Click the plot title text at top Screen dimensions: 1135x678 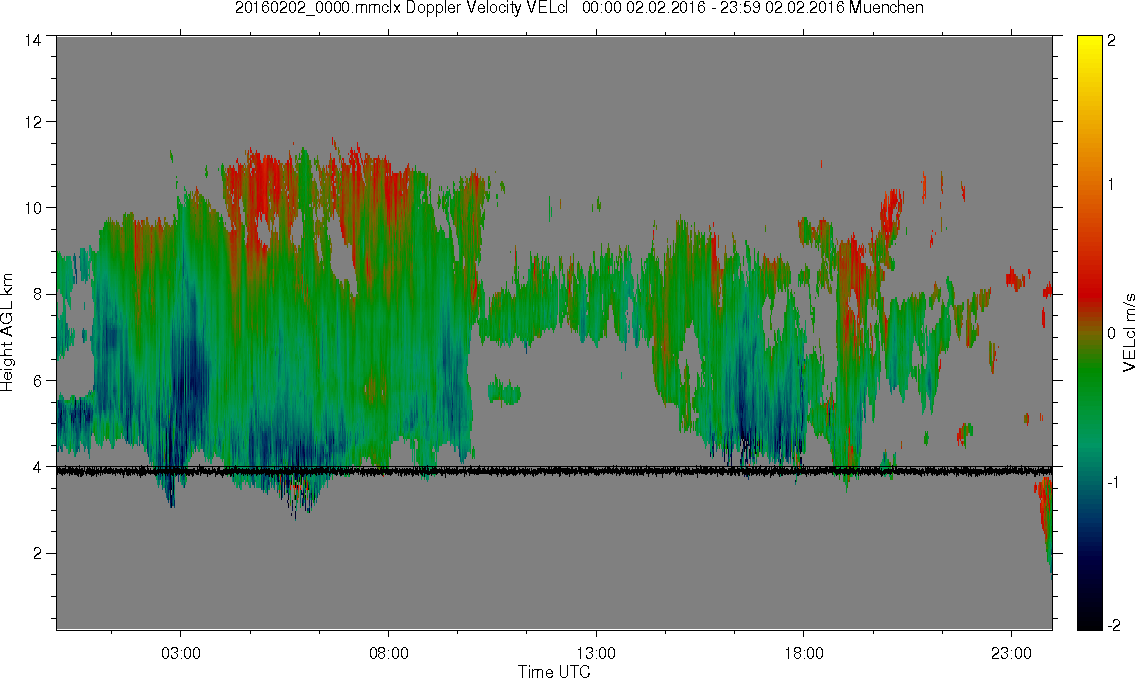pos(579,8)
